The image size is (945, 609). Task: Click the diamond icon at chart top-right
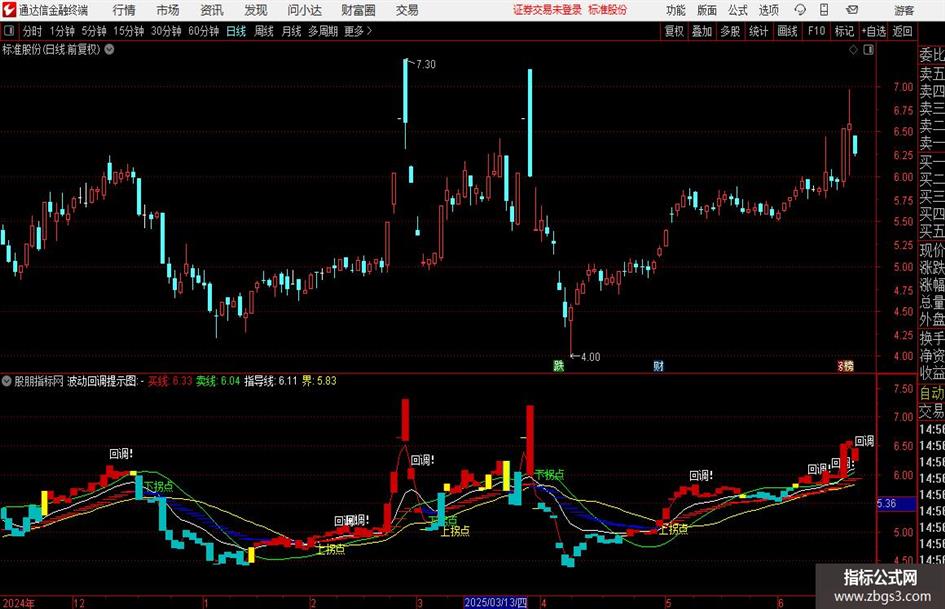coord(853,50)
